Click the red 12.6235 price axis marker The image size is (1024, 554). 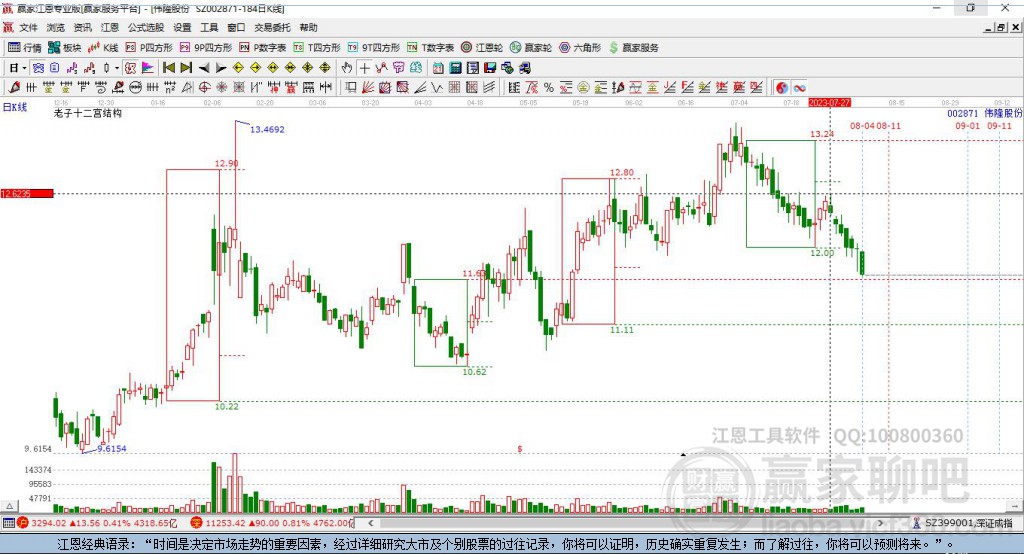pyautogui.click(x=27, y=193)
